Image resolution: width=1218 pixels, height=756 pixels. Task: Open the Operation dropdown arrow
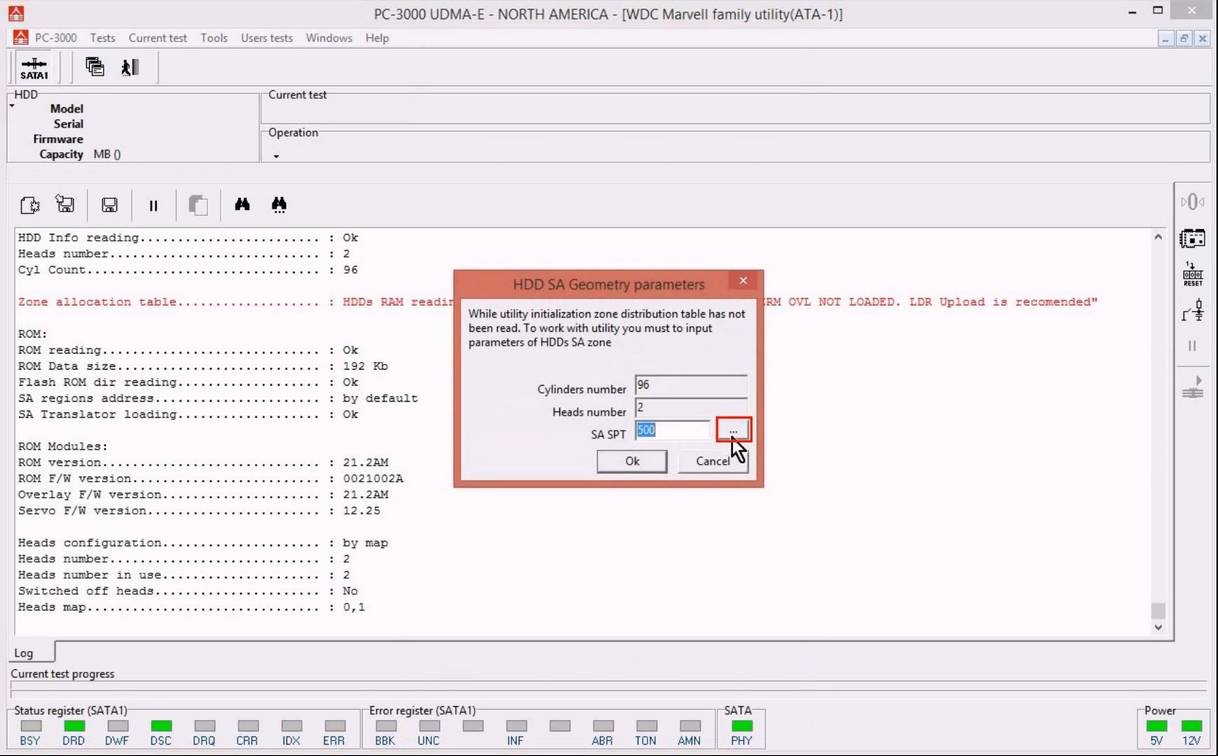(x=276, y=156)
